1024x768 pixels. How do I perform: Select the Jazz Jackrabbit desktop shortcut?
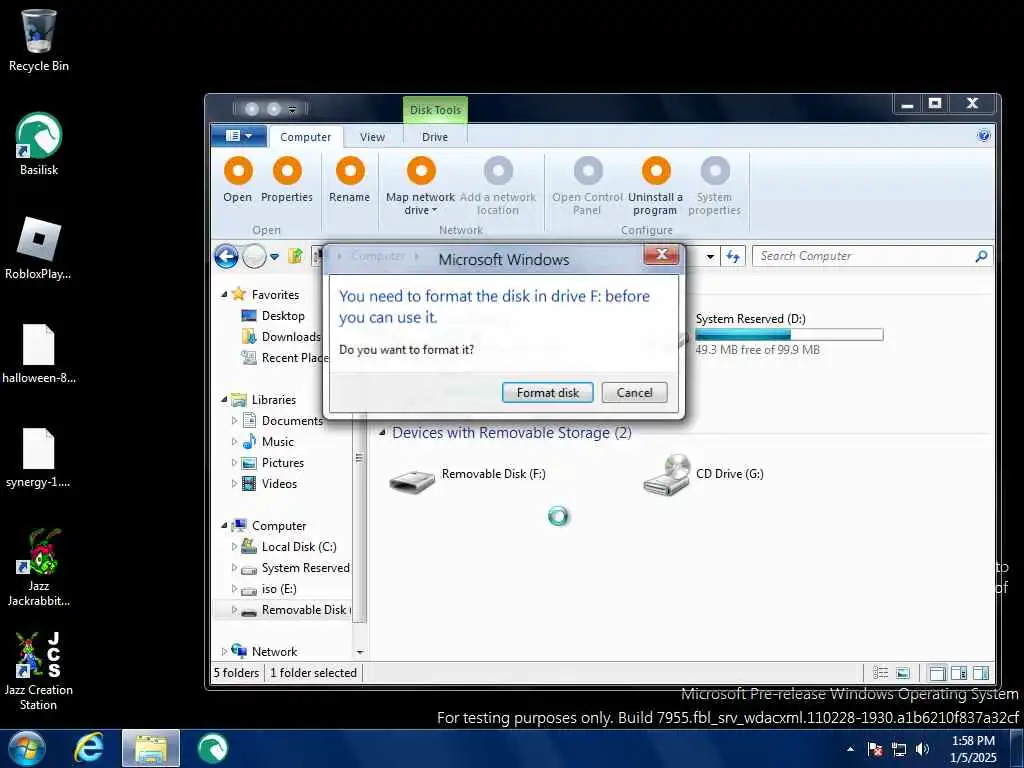coord(39,567)
